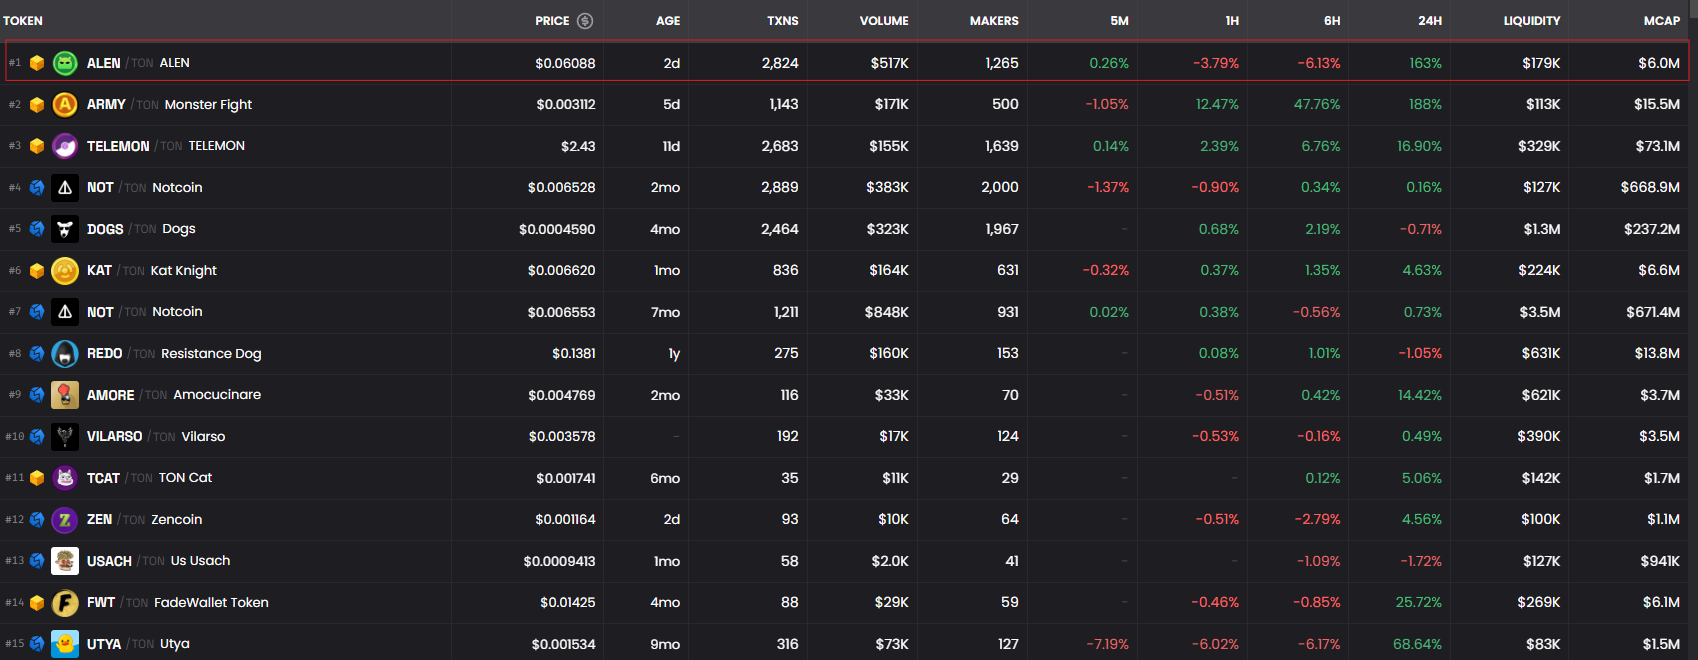The width and height of the screenshot is (1698, 660).
Task: Click the USACH token logo
Action: (65, 561)
